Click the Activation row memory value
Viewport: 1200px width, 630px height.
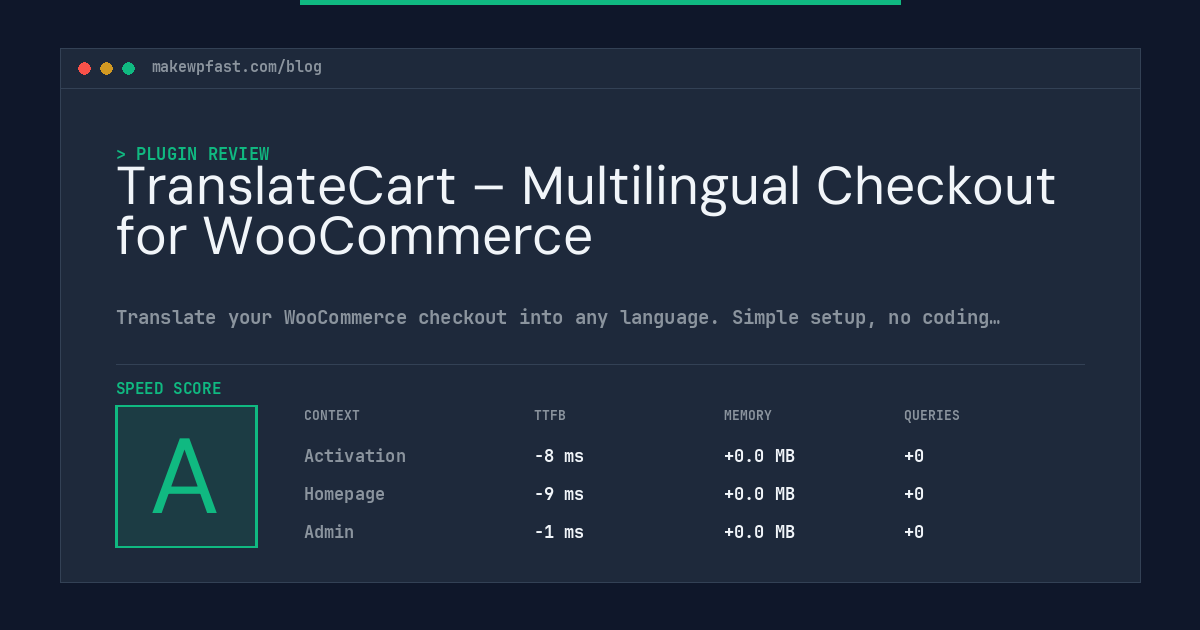coord(759,456)
